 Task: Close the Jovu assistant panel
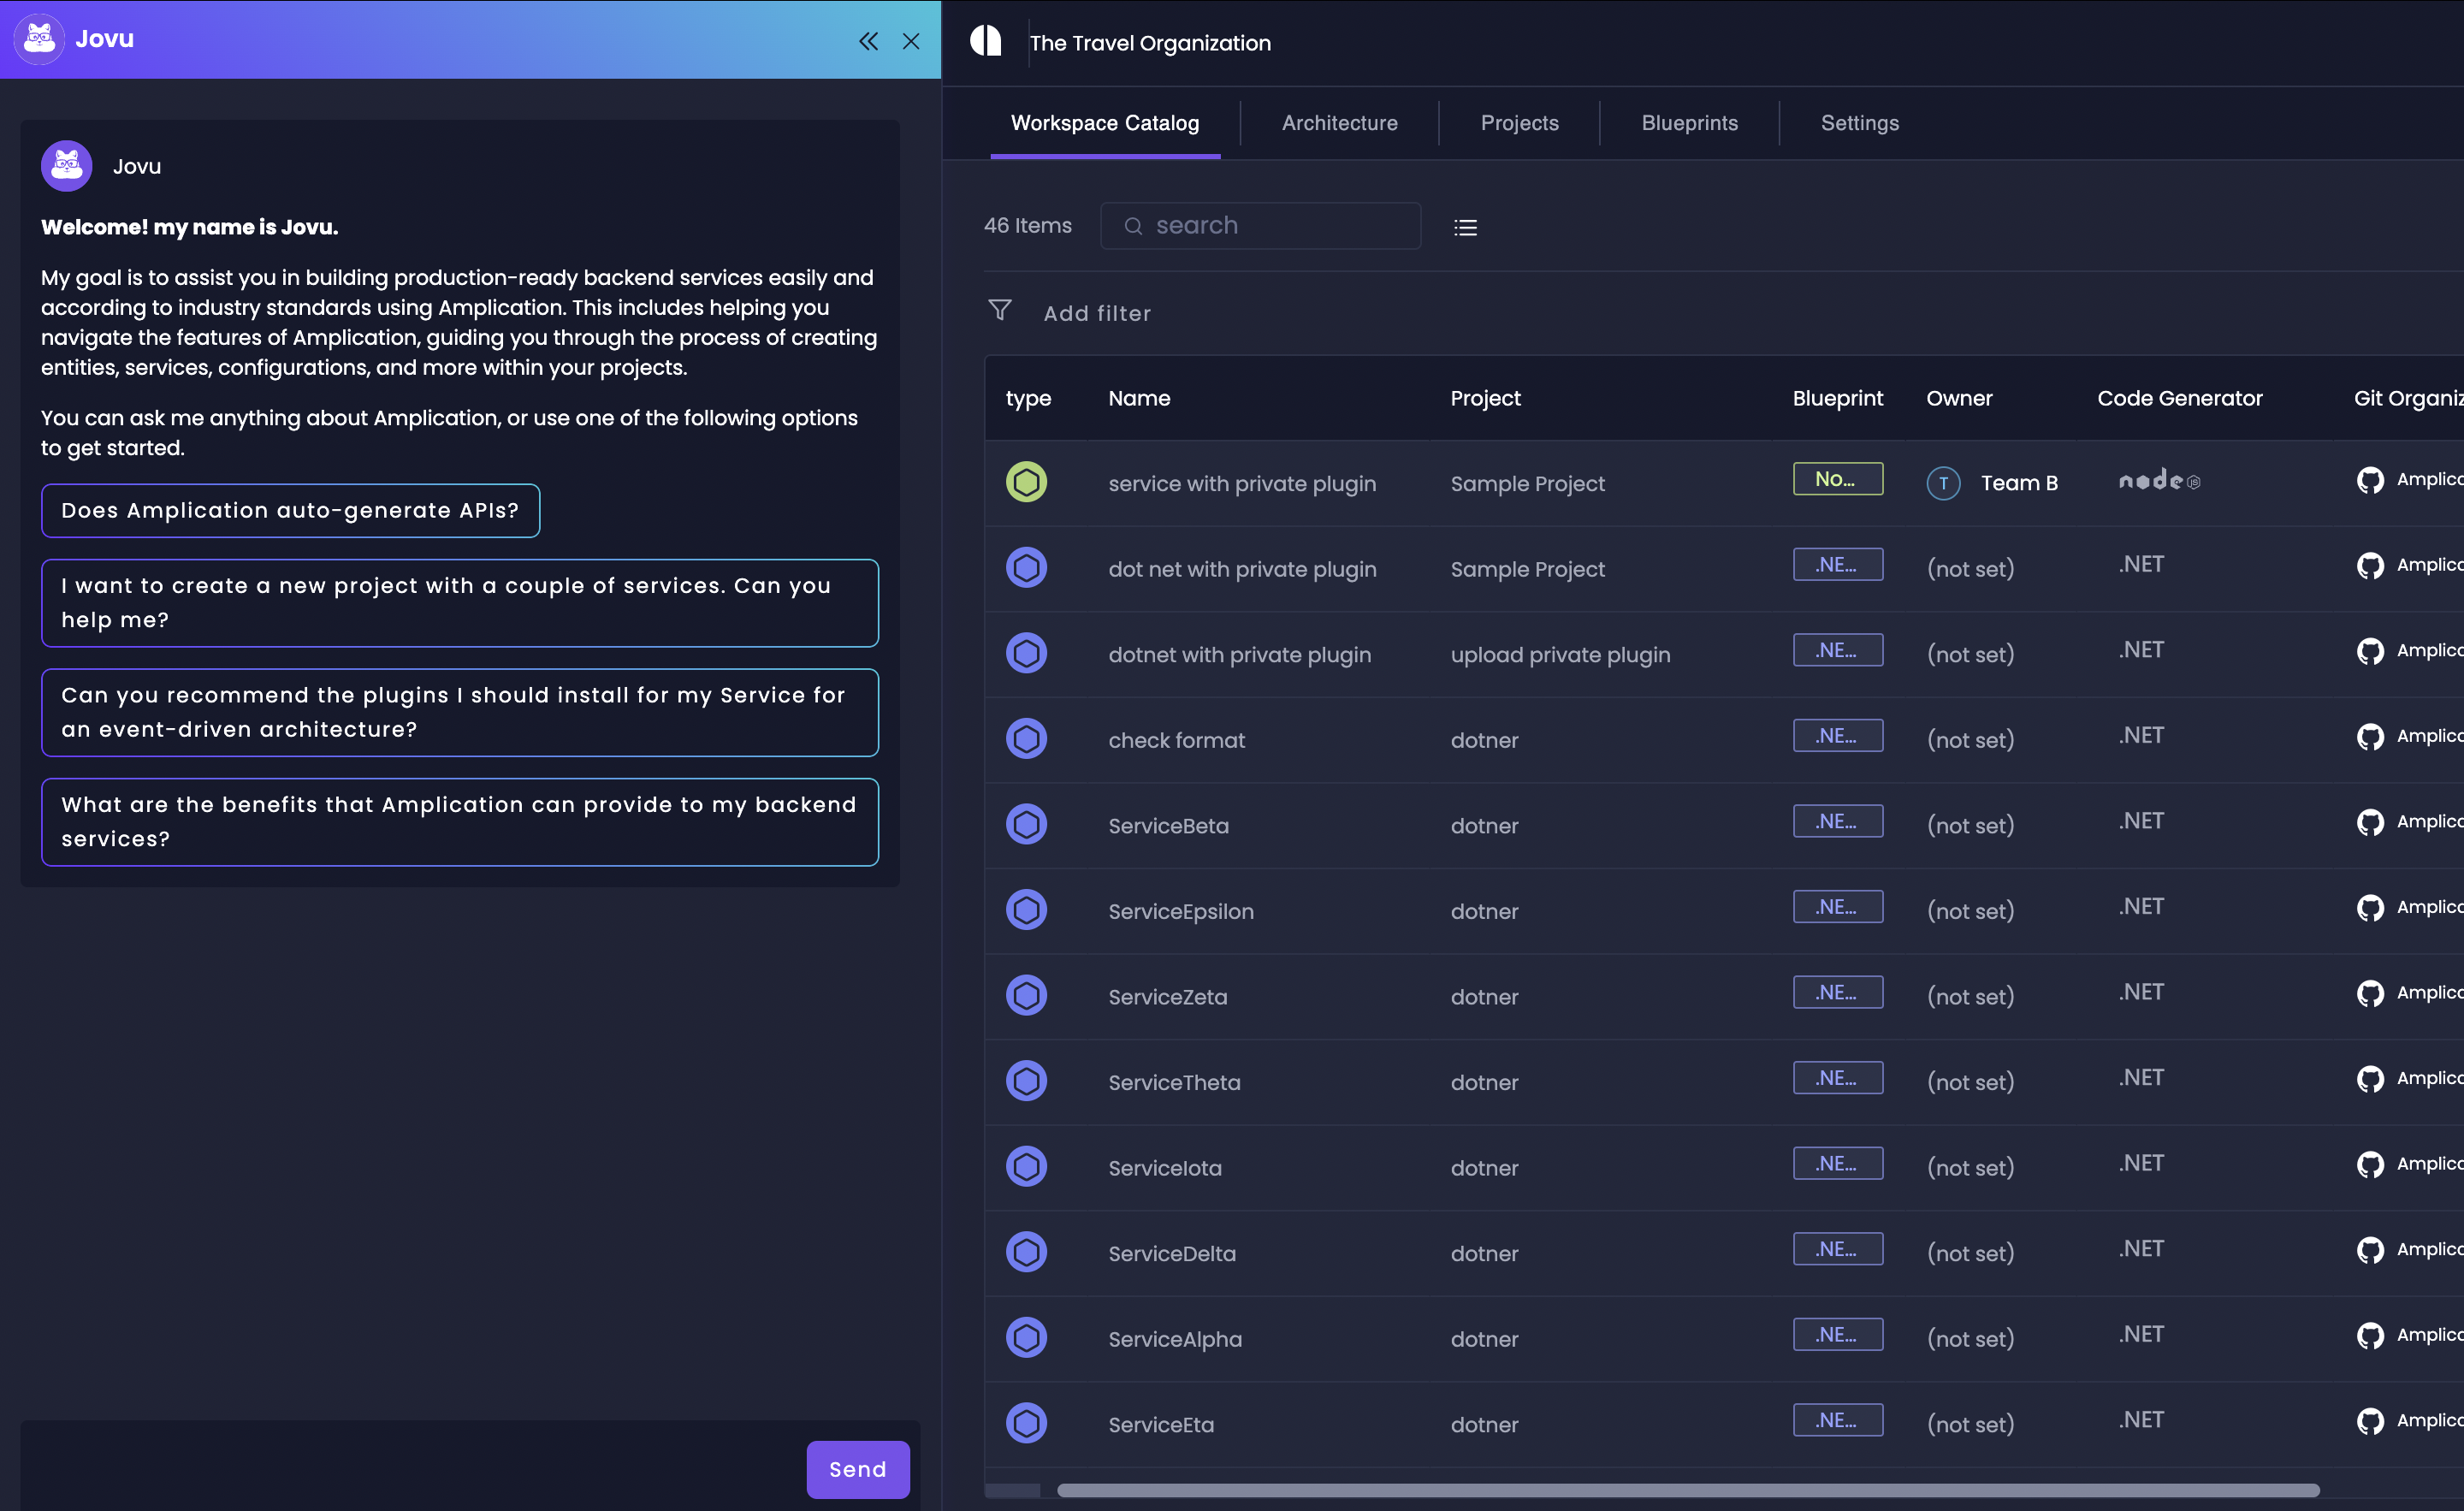910,41
